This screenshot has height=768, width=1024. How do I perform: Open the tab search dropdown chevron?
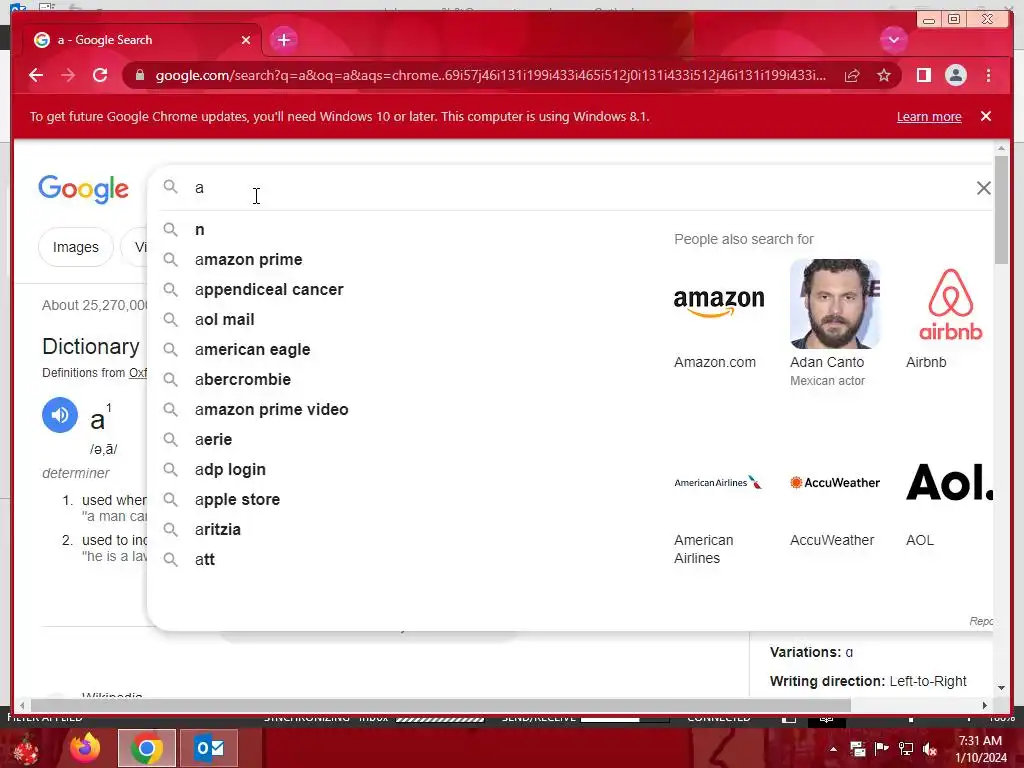(x=893, y=40)
